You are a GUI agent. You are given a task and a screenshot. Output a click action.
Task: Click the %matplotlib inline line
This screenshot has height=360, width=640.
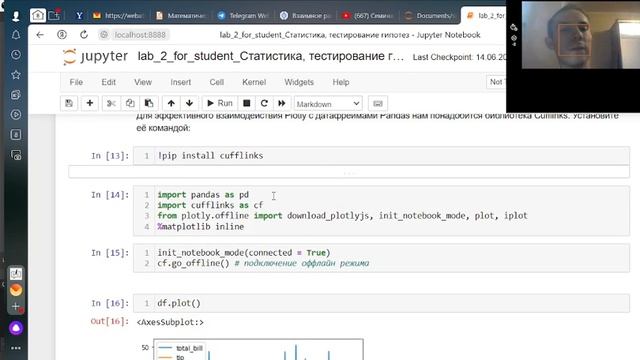[200, 227]
